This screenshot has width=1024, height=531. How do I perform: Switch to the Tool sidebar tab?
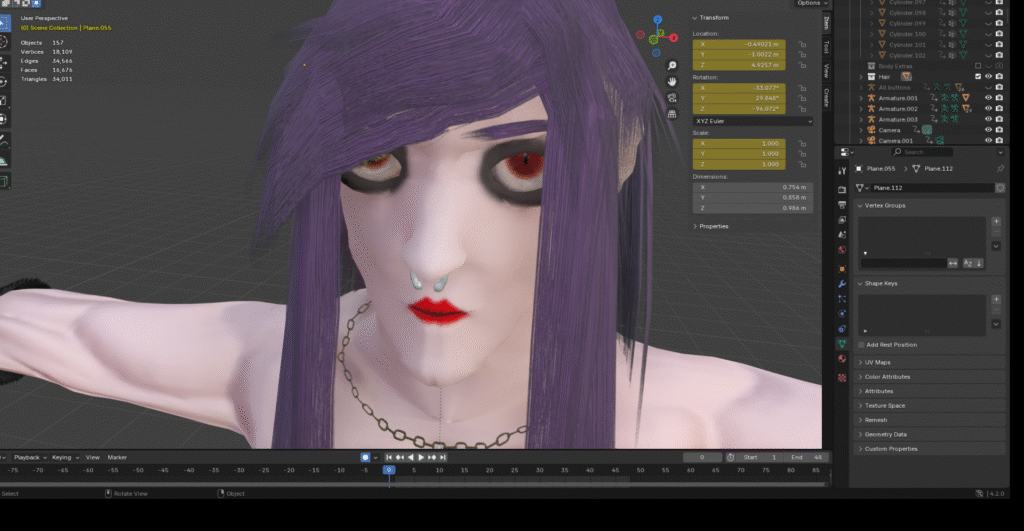coord(826,46)
